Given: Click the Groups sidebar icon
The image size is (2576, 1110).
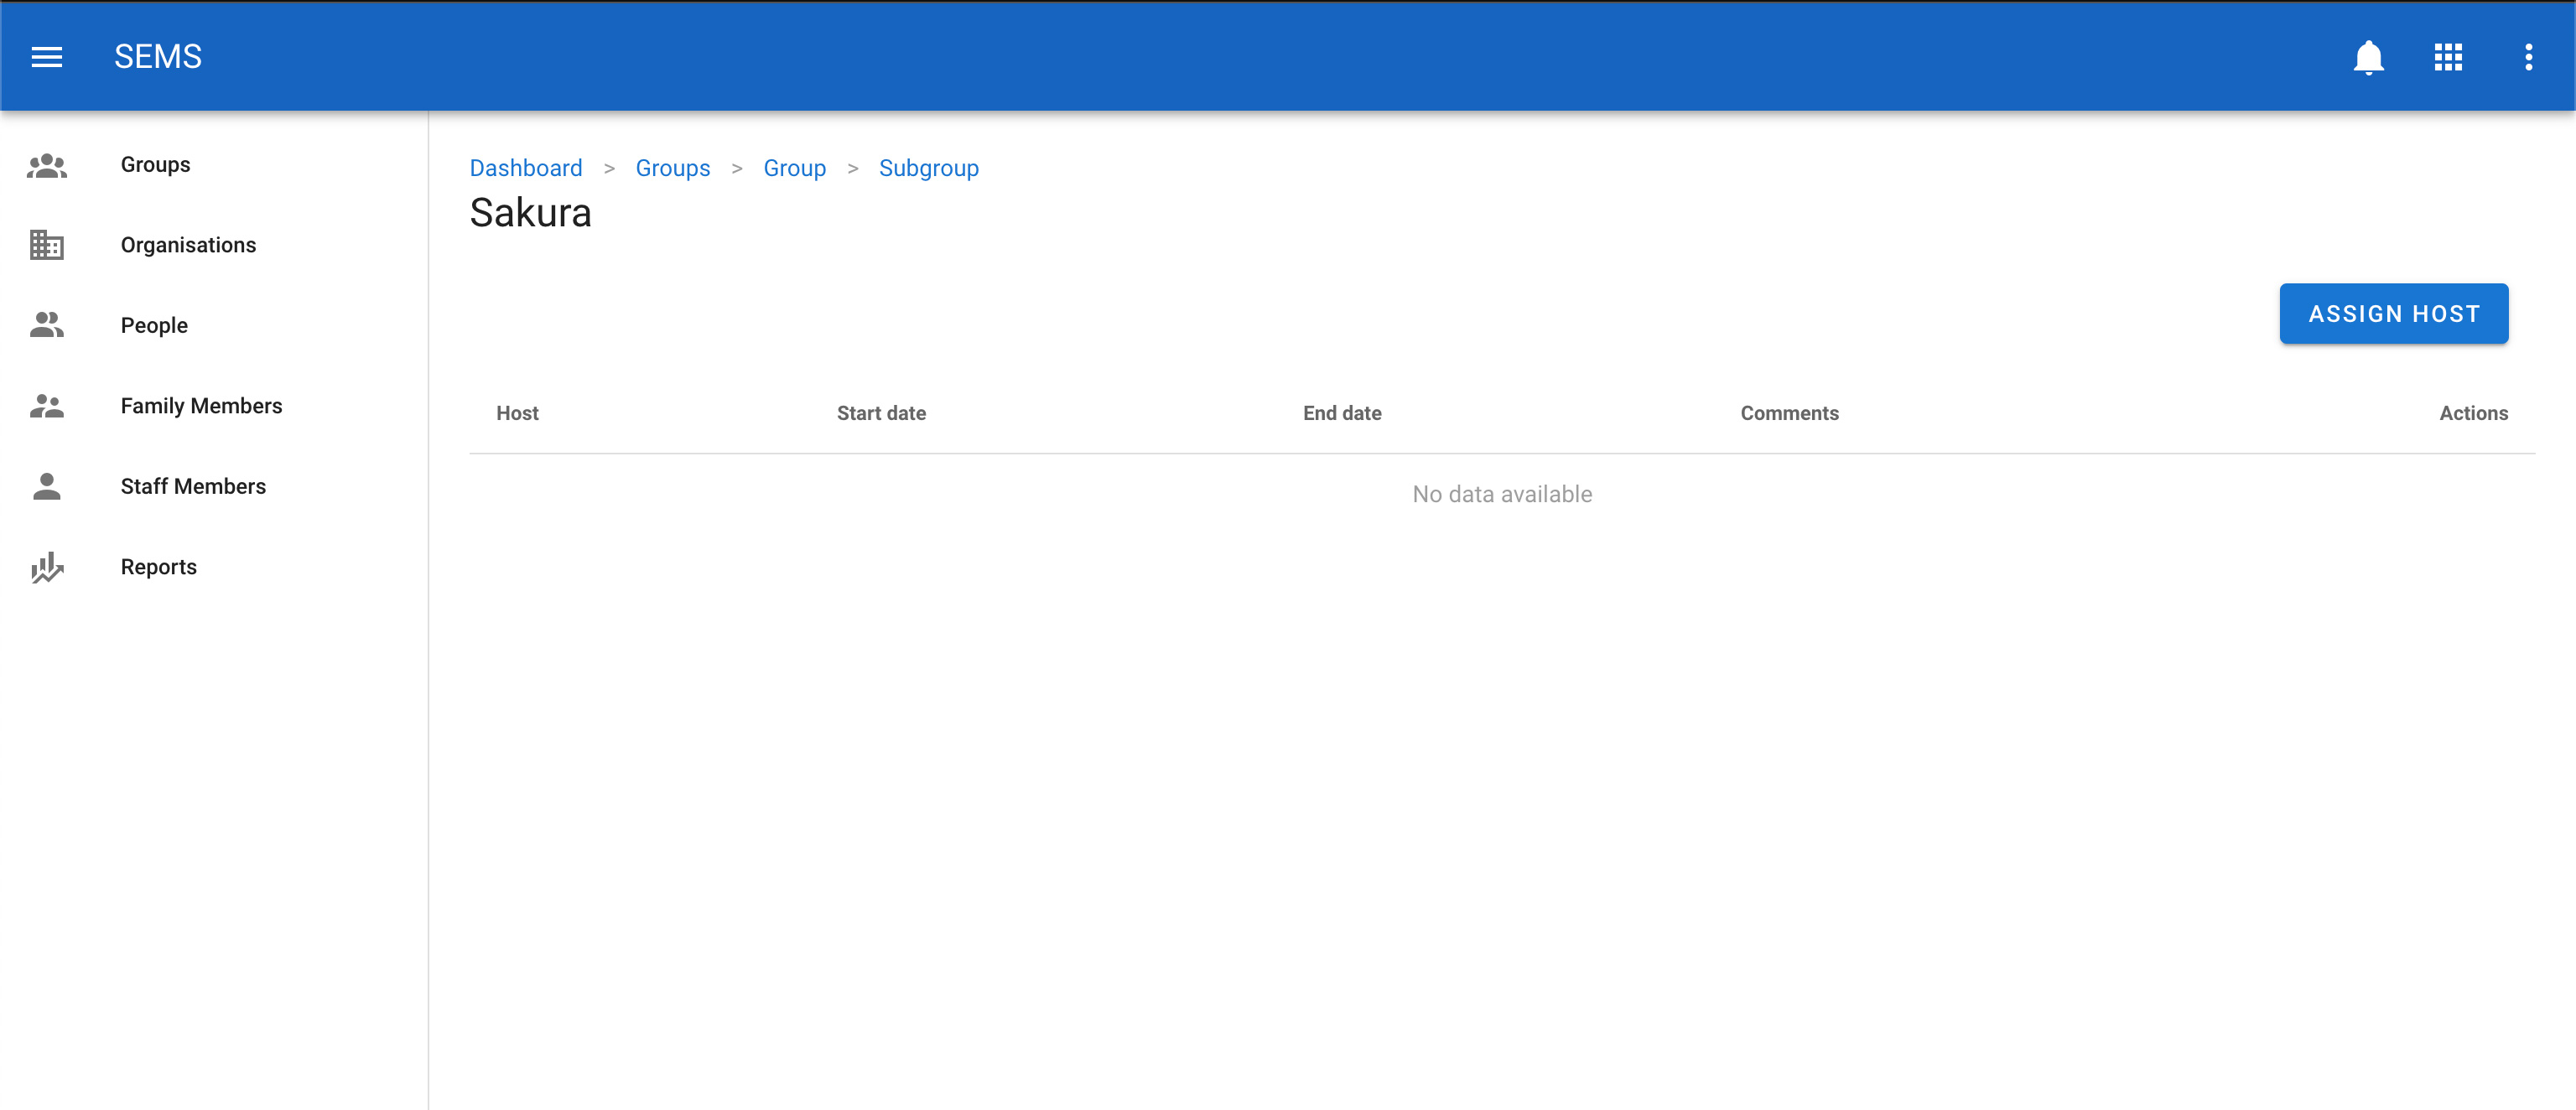Looking at the screenshot, I should [47, 165].
